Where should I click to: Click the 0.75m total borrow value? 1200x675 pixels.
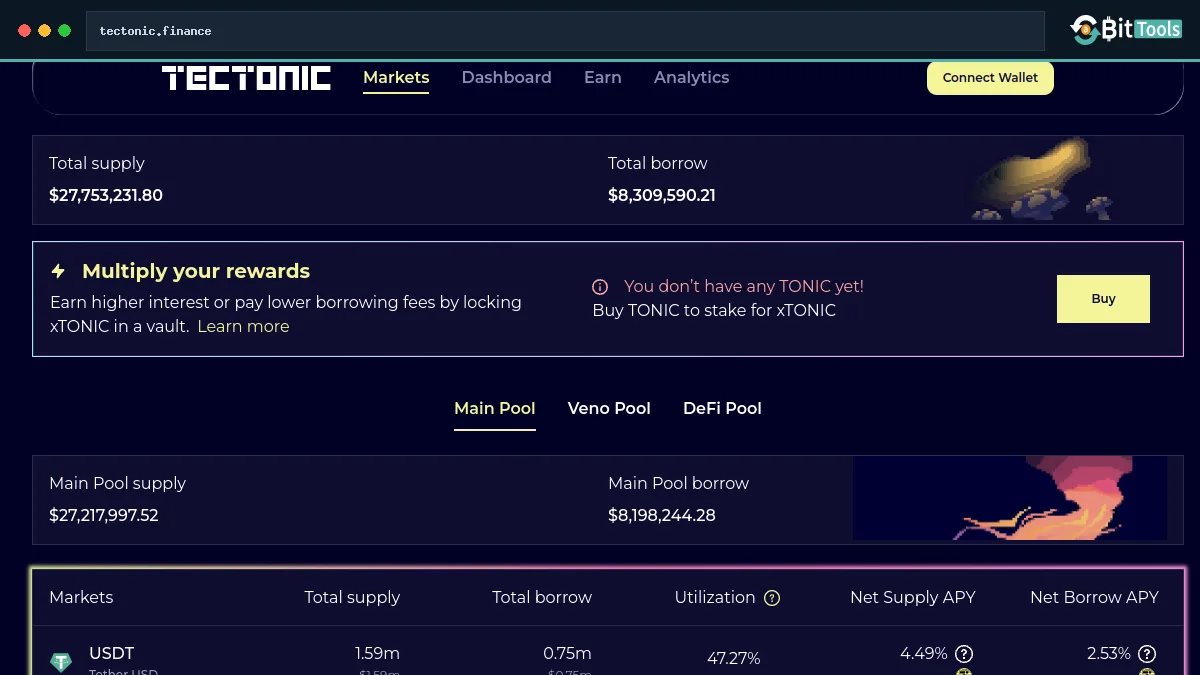567,653
